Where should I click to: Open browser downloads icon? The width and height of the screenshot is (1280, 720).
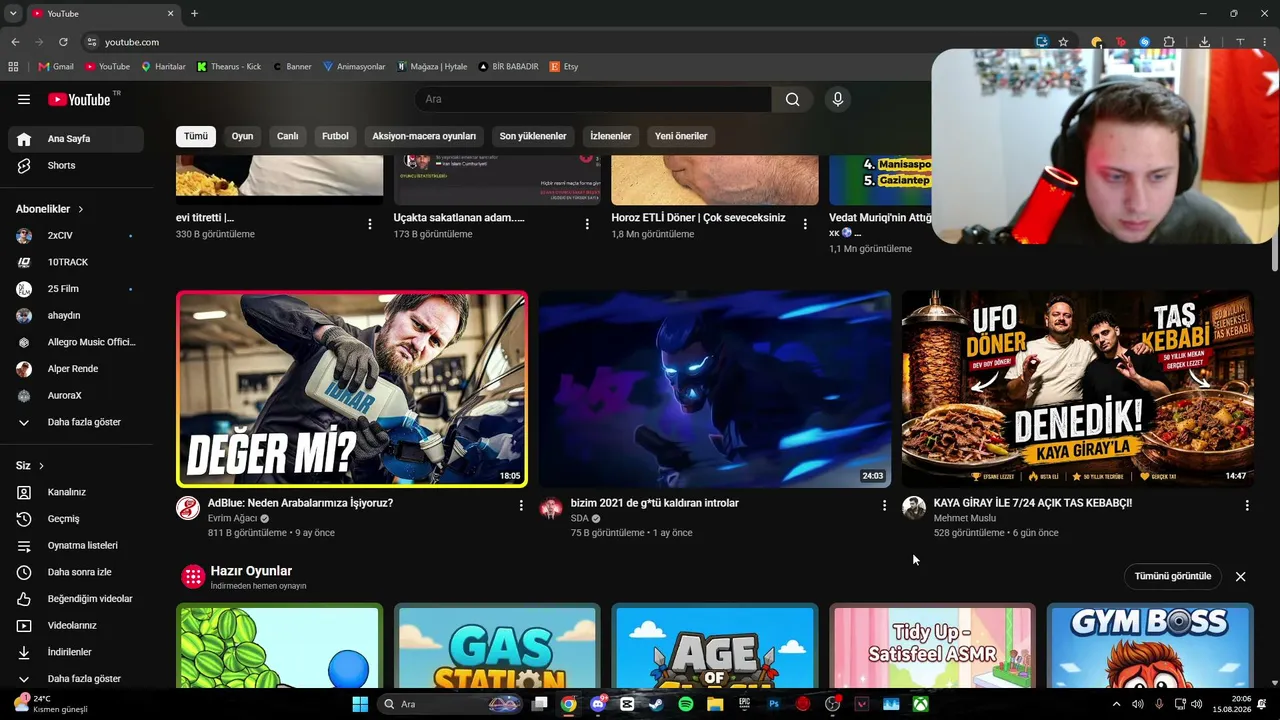tap(1204, 42)
